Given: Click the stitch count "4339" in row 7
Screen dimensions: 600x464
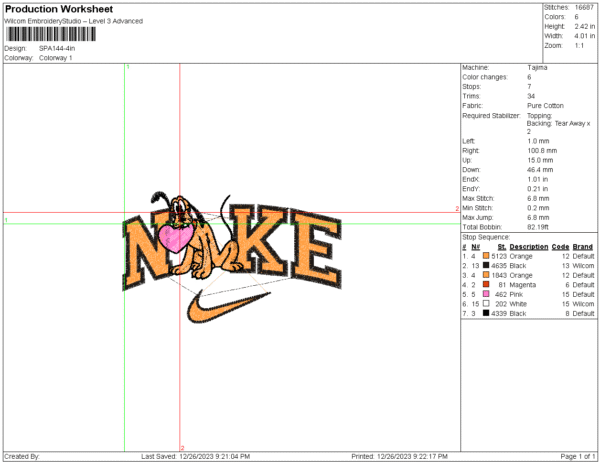Looking at the screenshot, I should [x=499, y=314].
